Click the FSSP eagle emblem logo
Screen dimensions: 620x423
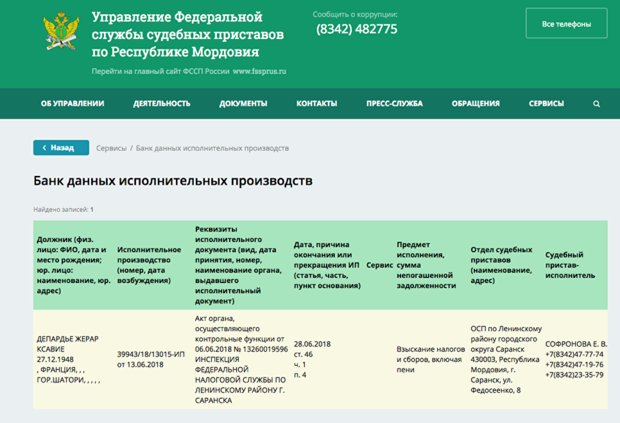(x=61, y=32)
